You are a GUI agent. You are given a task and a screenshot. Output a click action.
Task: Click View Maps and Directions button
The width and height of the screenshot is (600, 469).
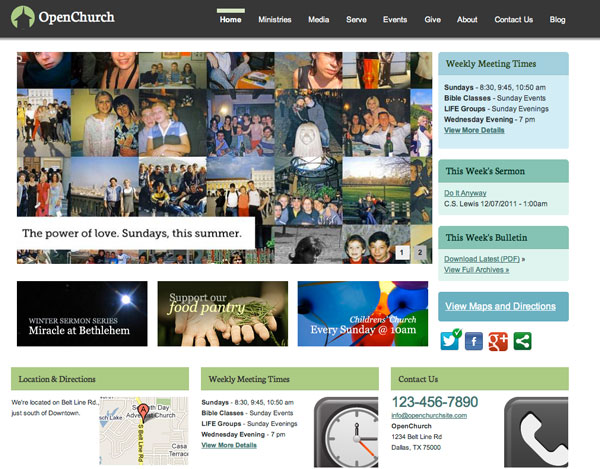(503, 306)
